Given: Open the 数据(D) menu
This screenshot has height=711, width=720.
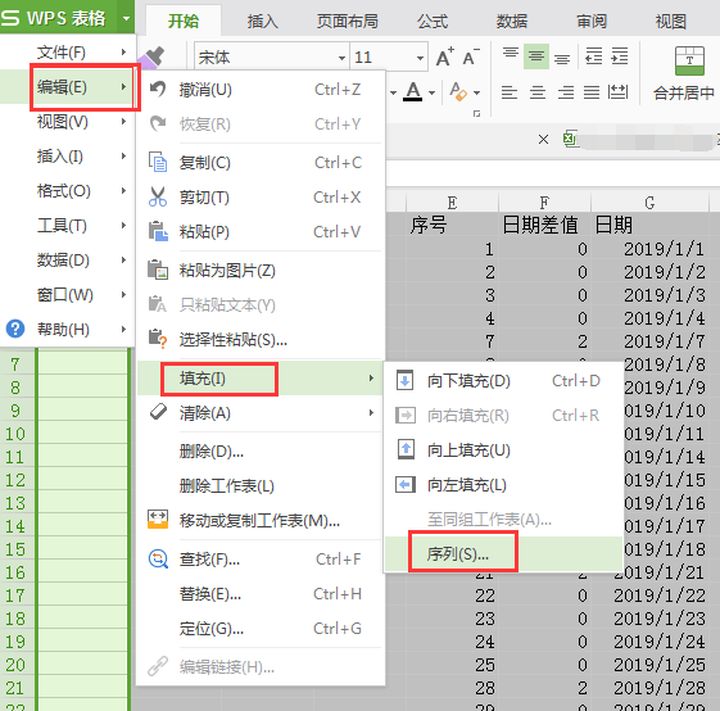Looking at the screenshot, I should (x=68, y=260).
